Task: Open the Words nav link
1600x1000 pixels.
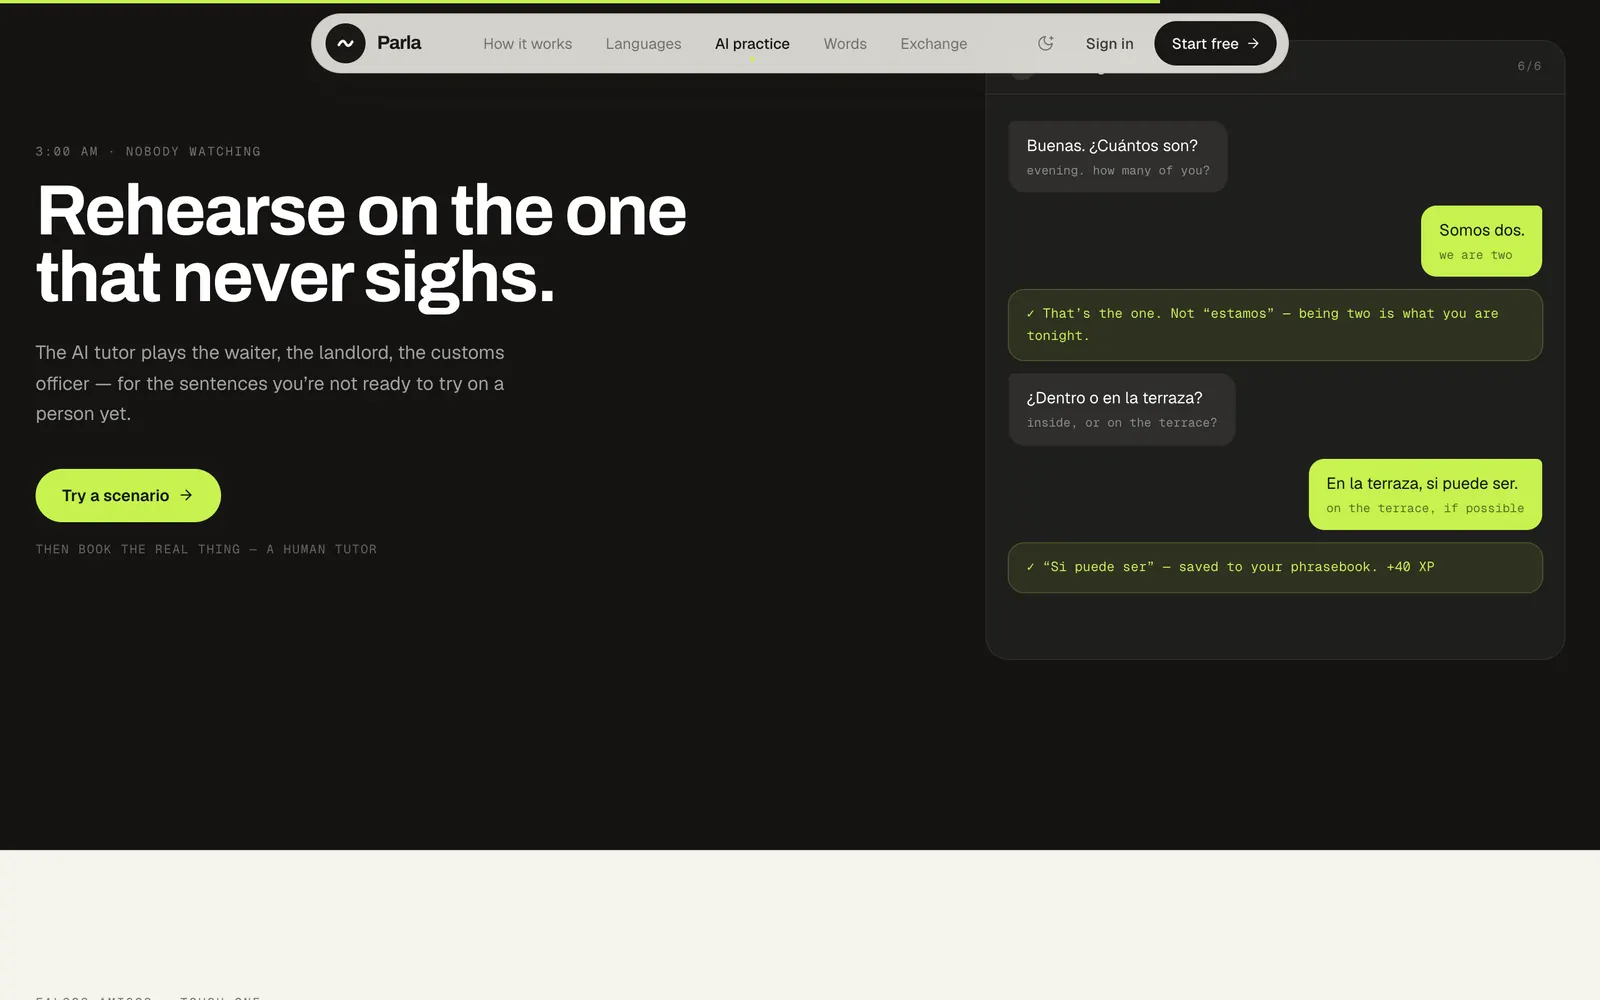Action: [845, 44]
